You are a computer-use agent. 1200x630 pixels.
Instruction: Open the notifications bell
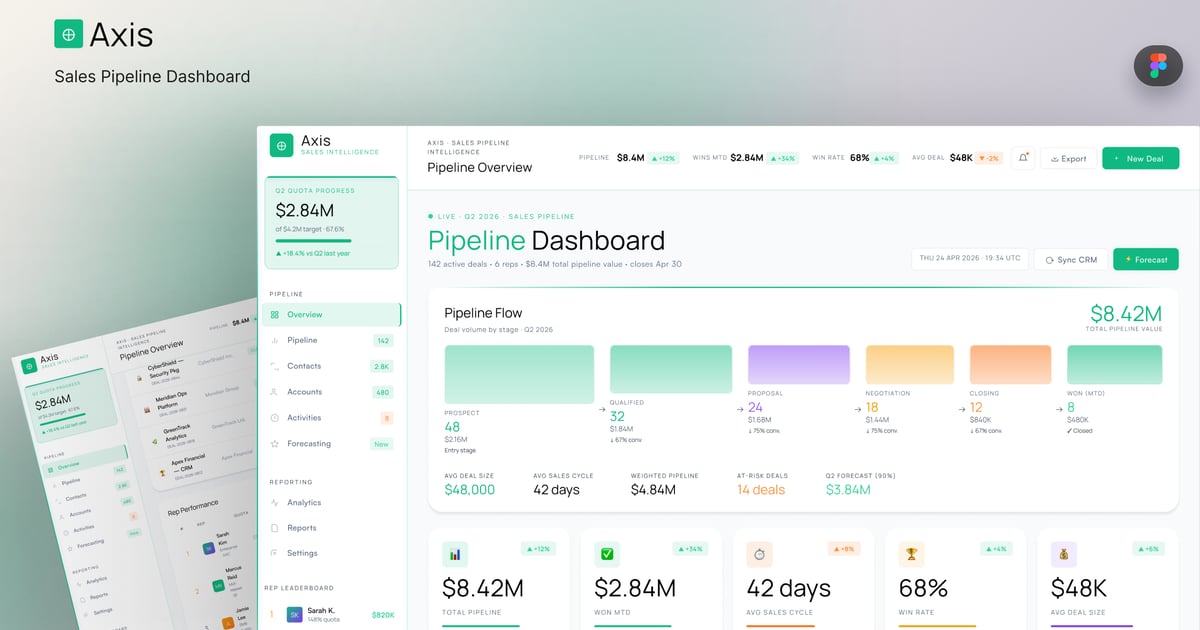1023,158
